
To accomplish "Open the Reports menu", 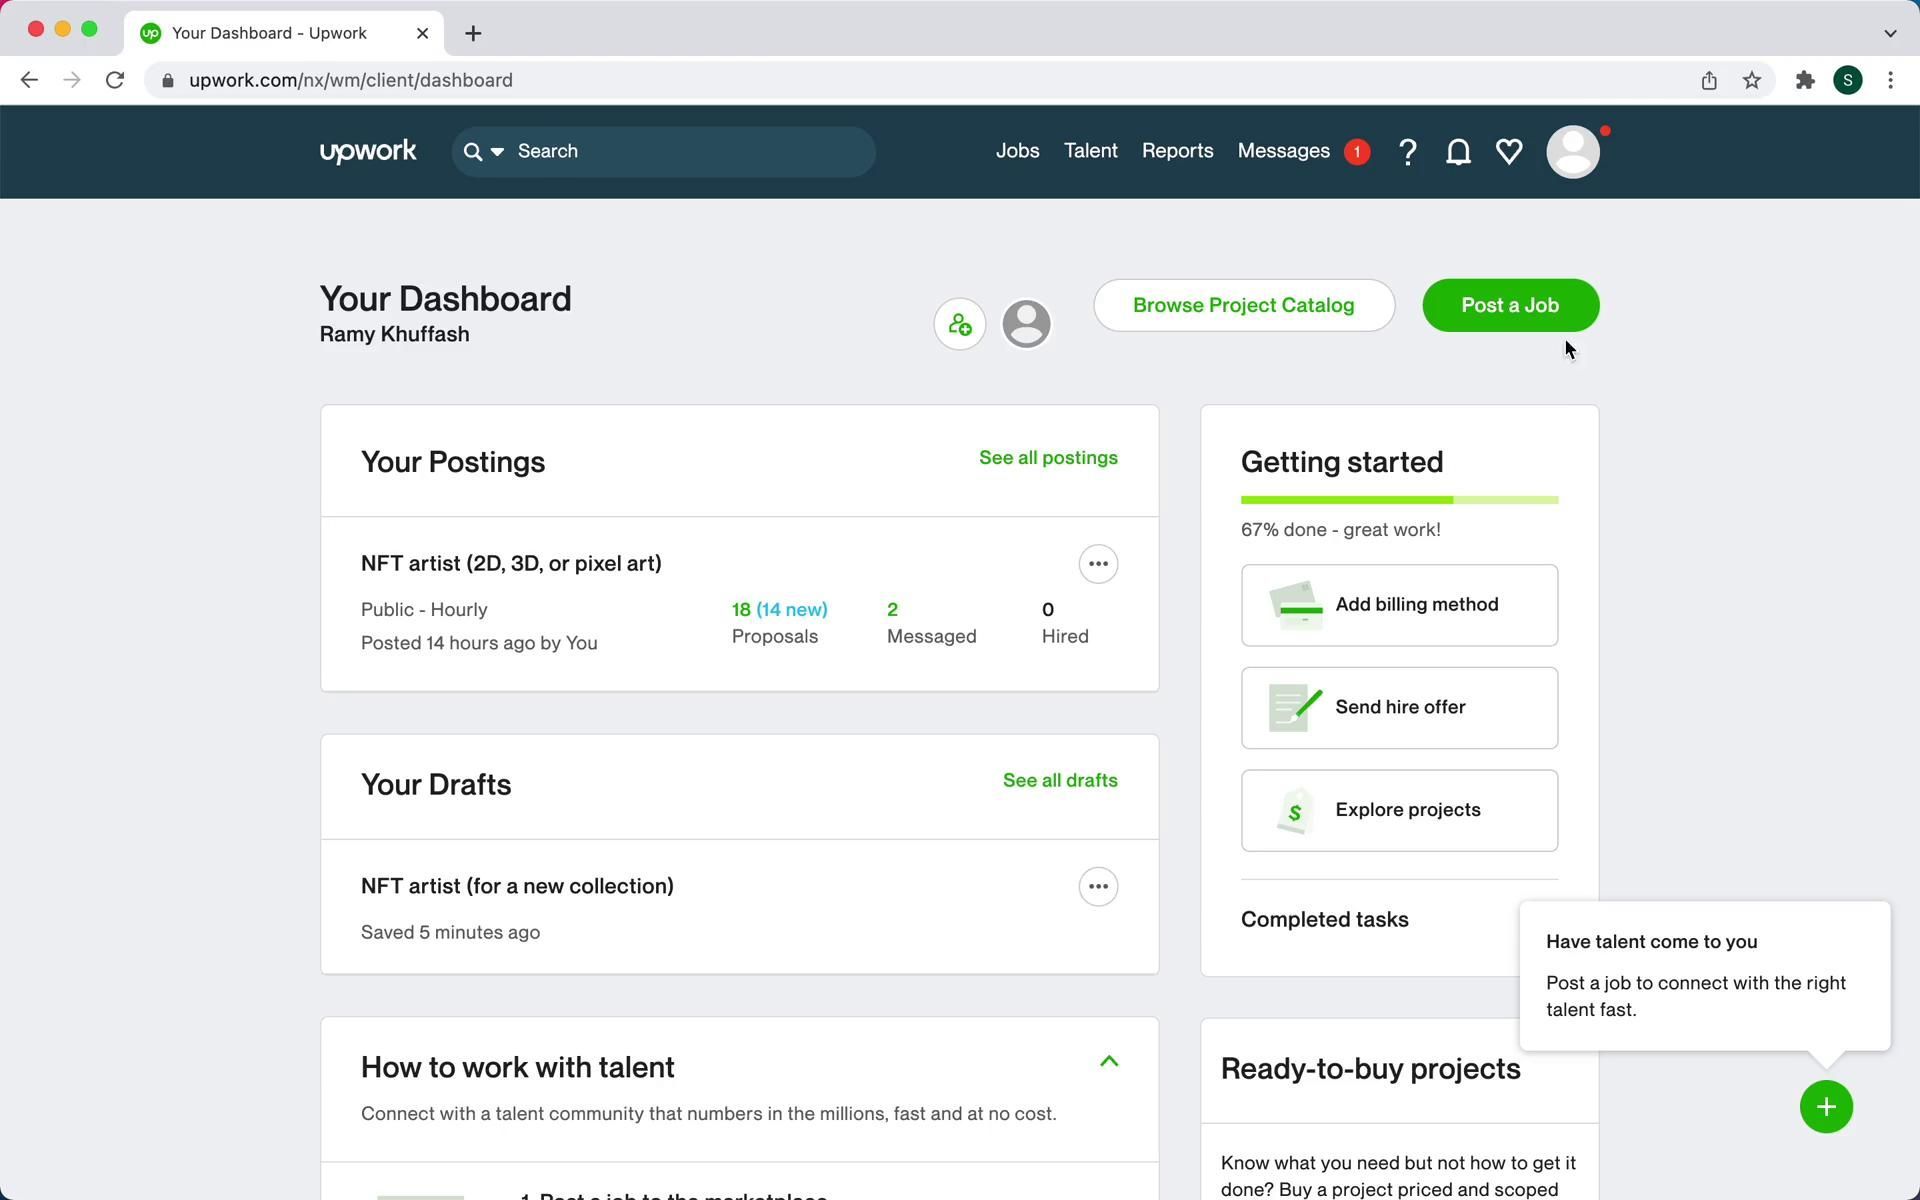I will point(1177,151).
